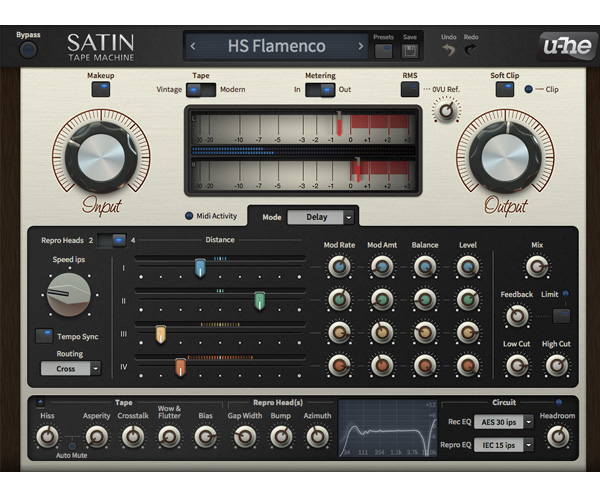Click the Clip indicator LED
The image size is (600, 500).
(528, 89)
